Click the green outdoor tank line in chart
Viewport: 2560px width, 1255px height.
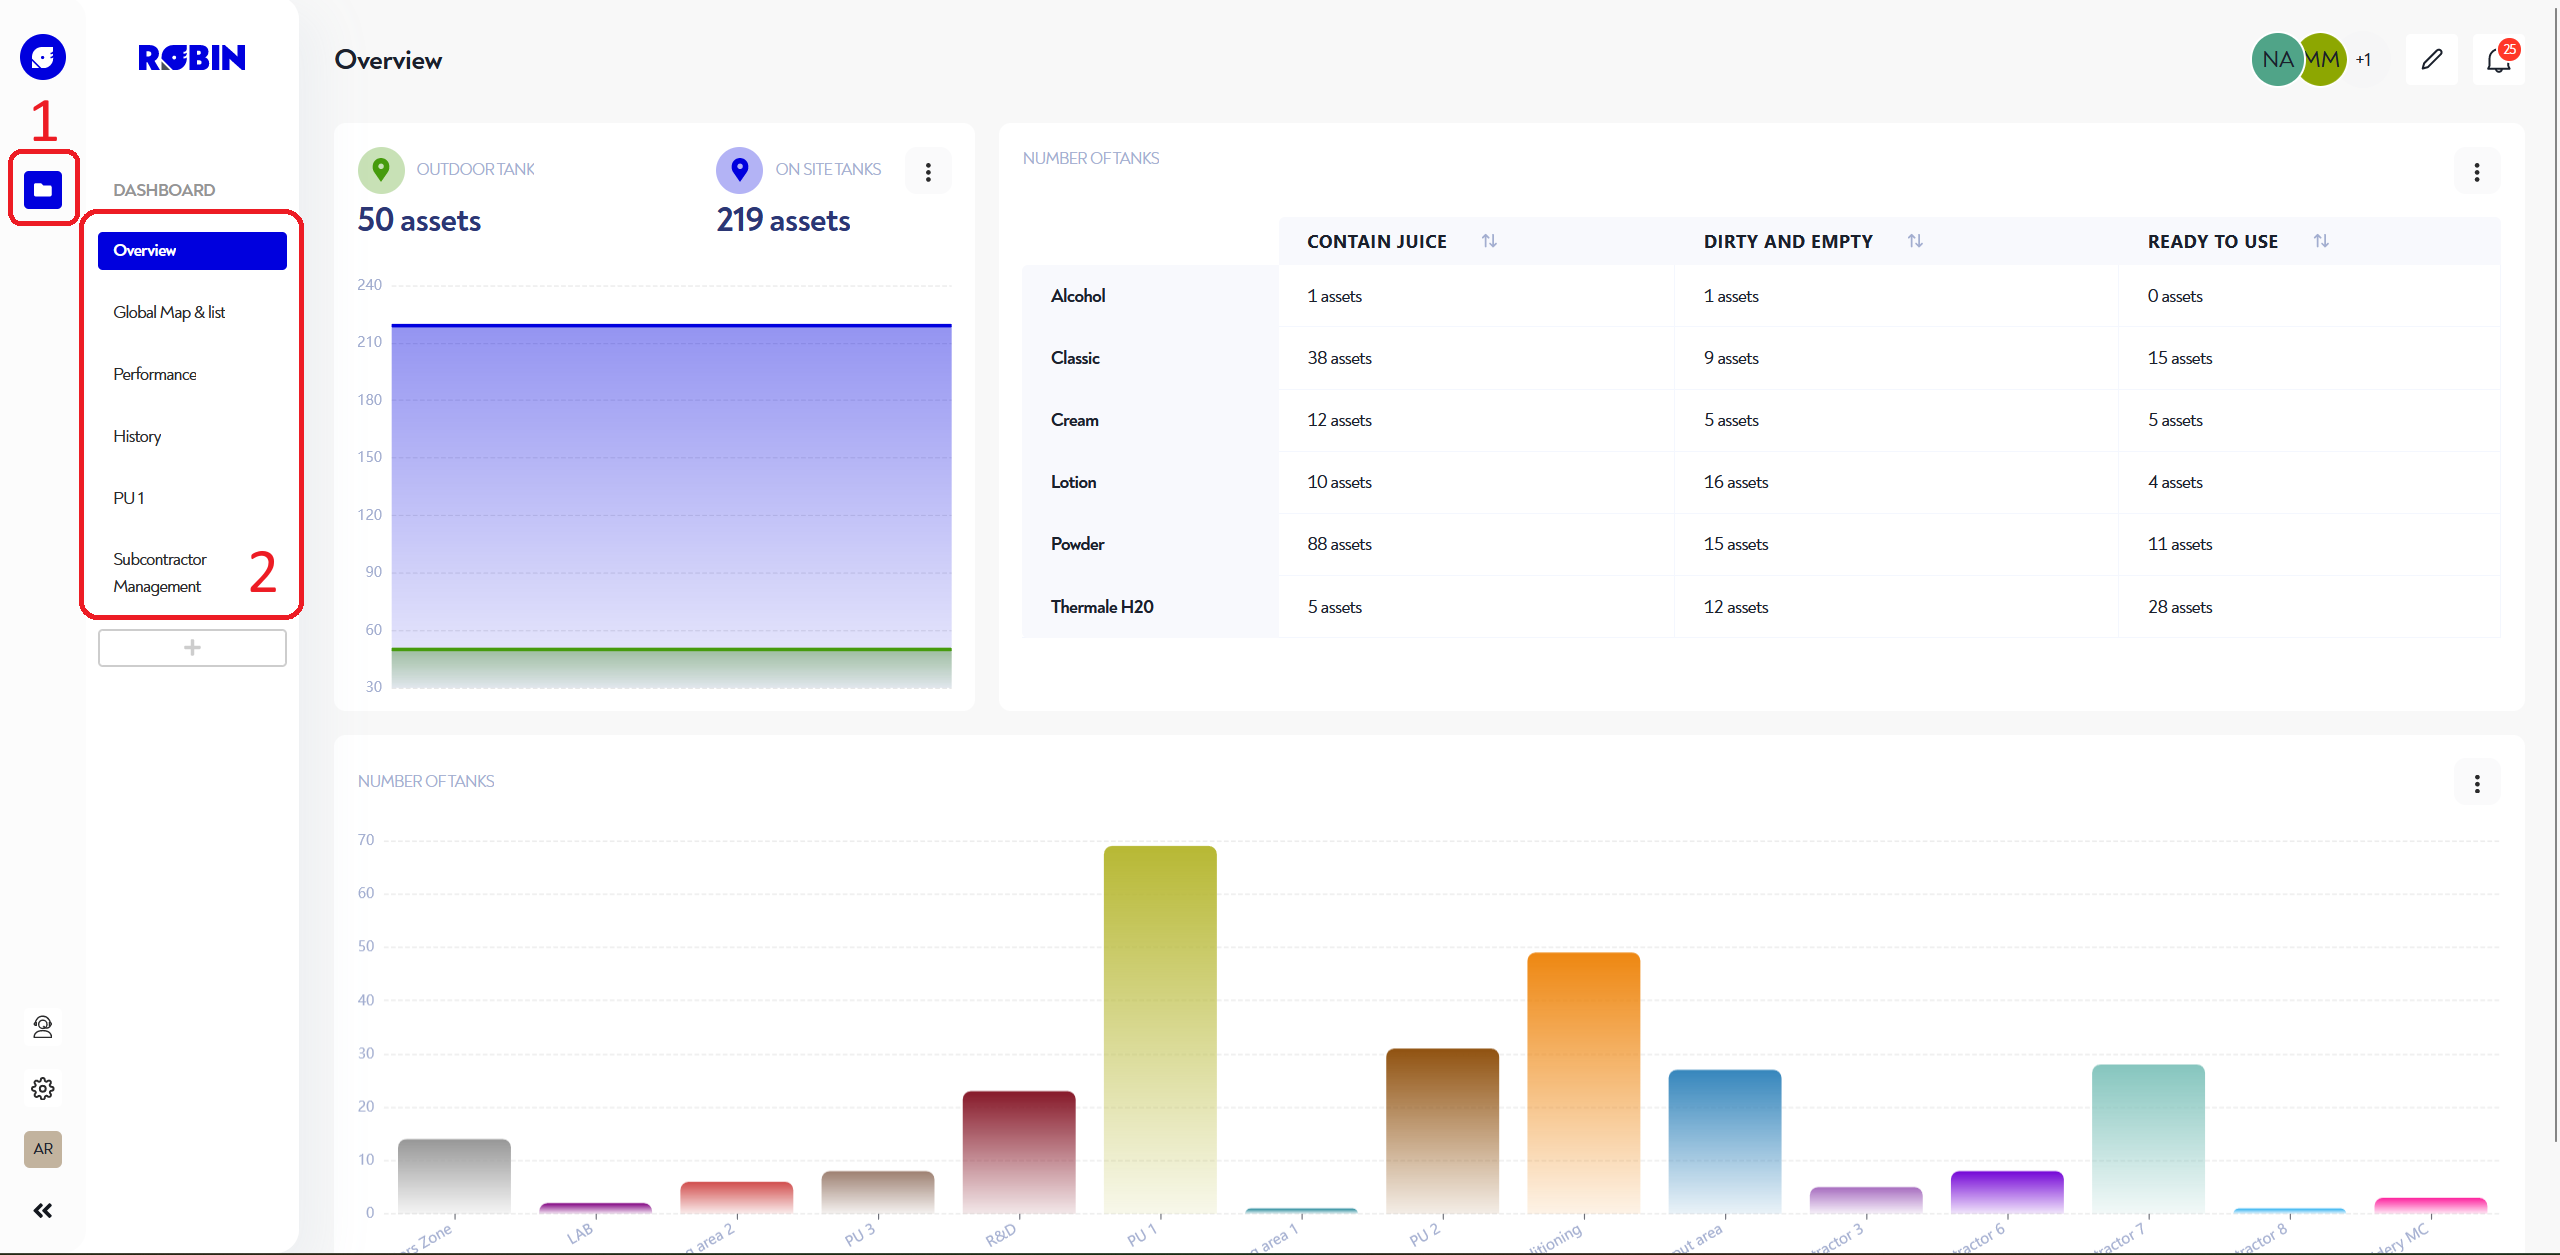coord(671,649)
